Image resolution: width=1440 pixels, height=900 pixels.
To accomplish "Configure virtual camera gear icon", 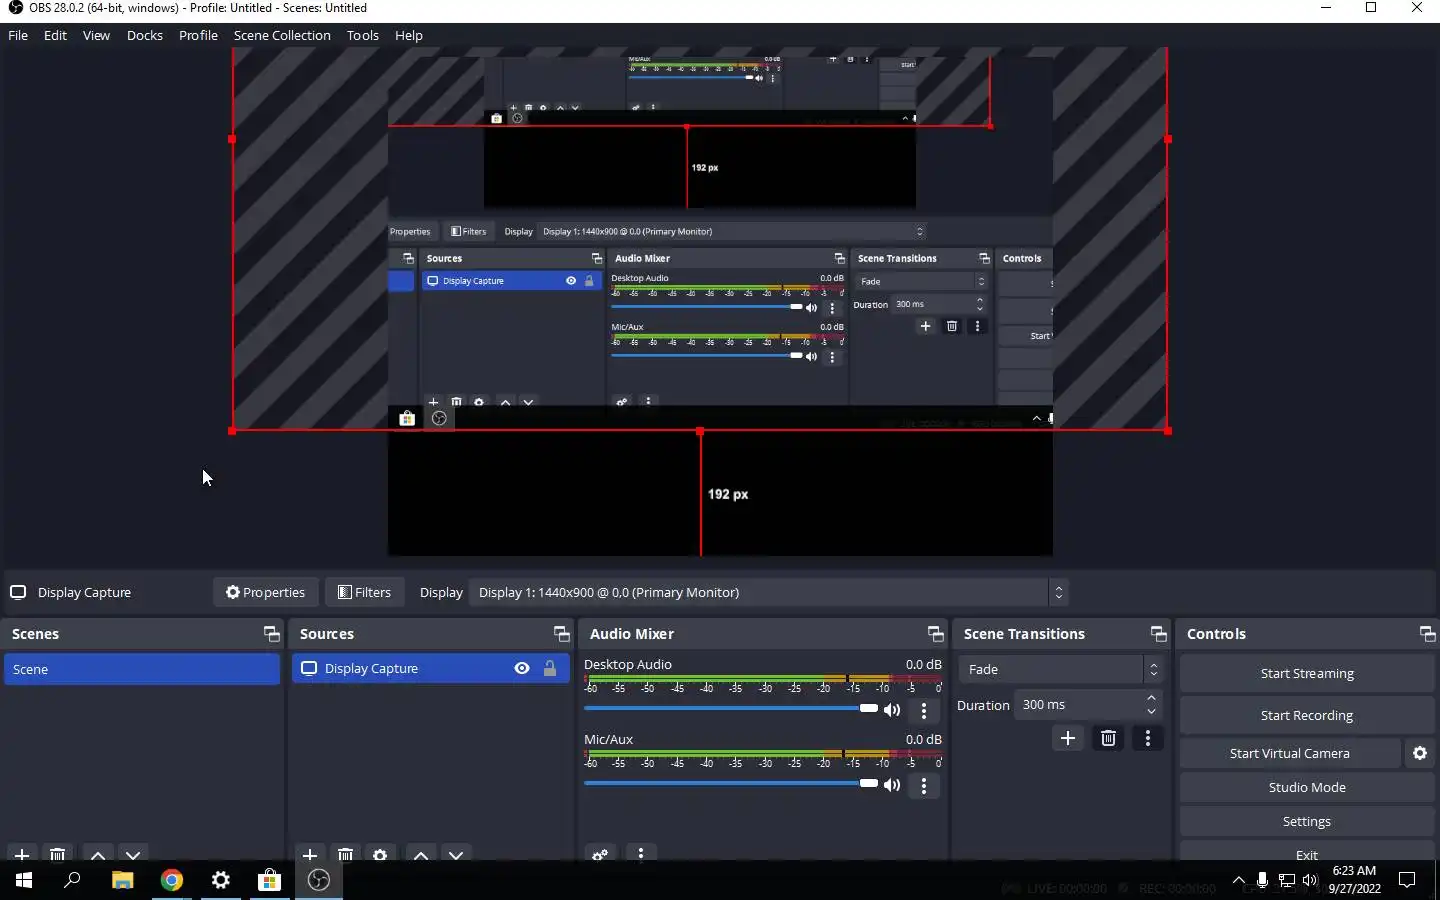I will tap(1420, 753).
